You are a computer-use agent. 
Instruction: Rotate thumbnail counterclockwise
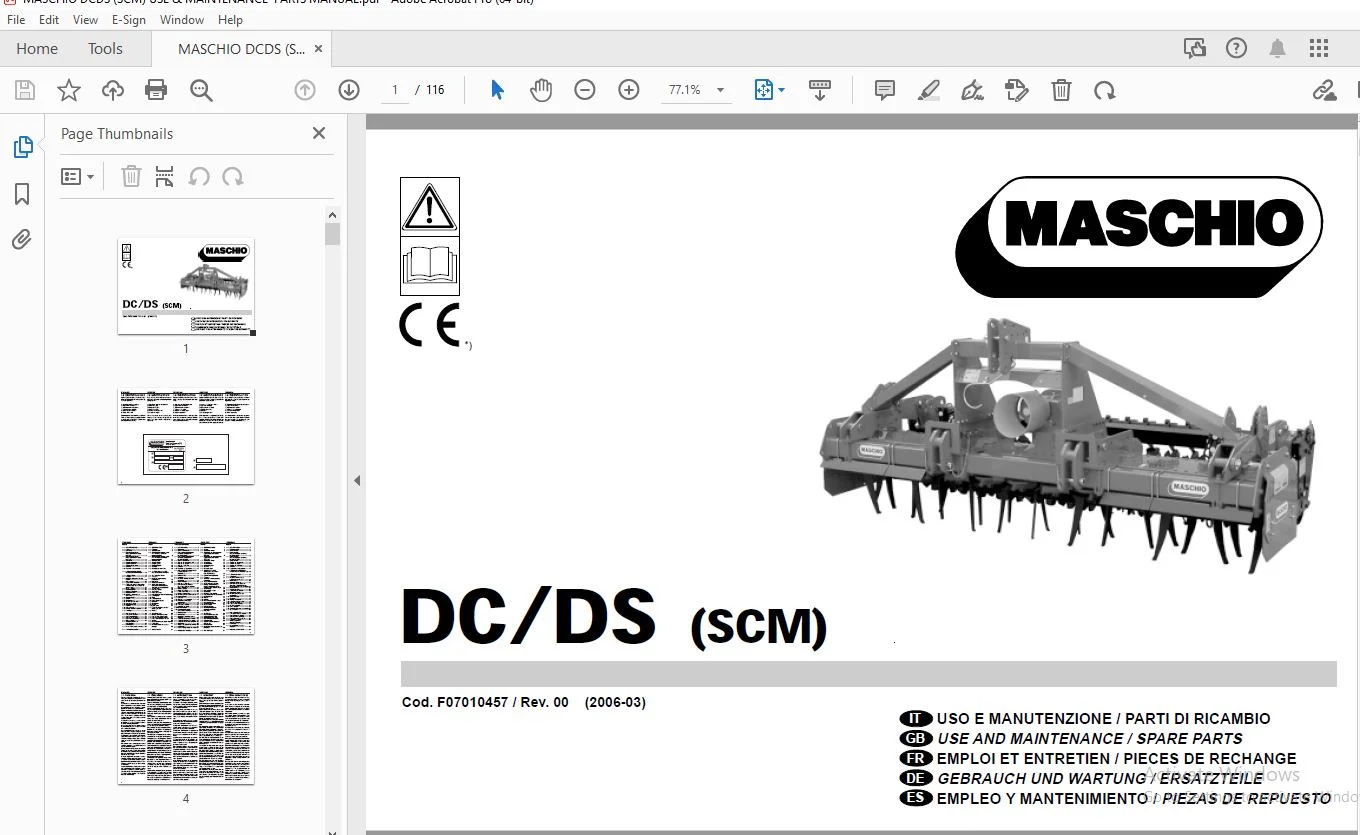click(199, 177)
